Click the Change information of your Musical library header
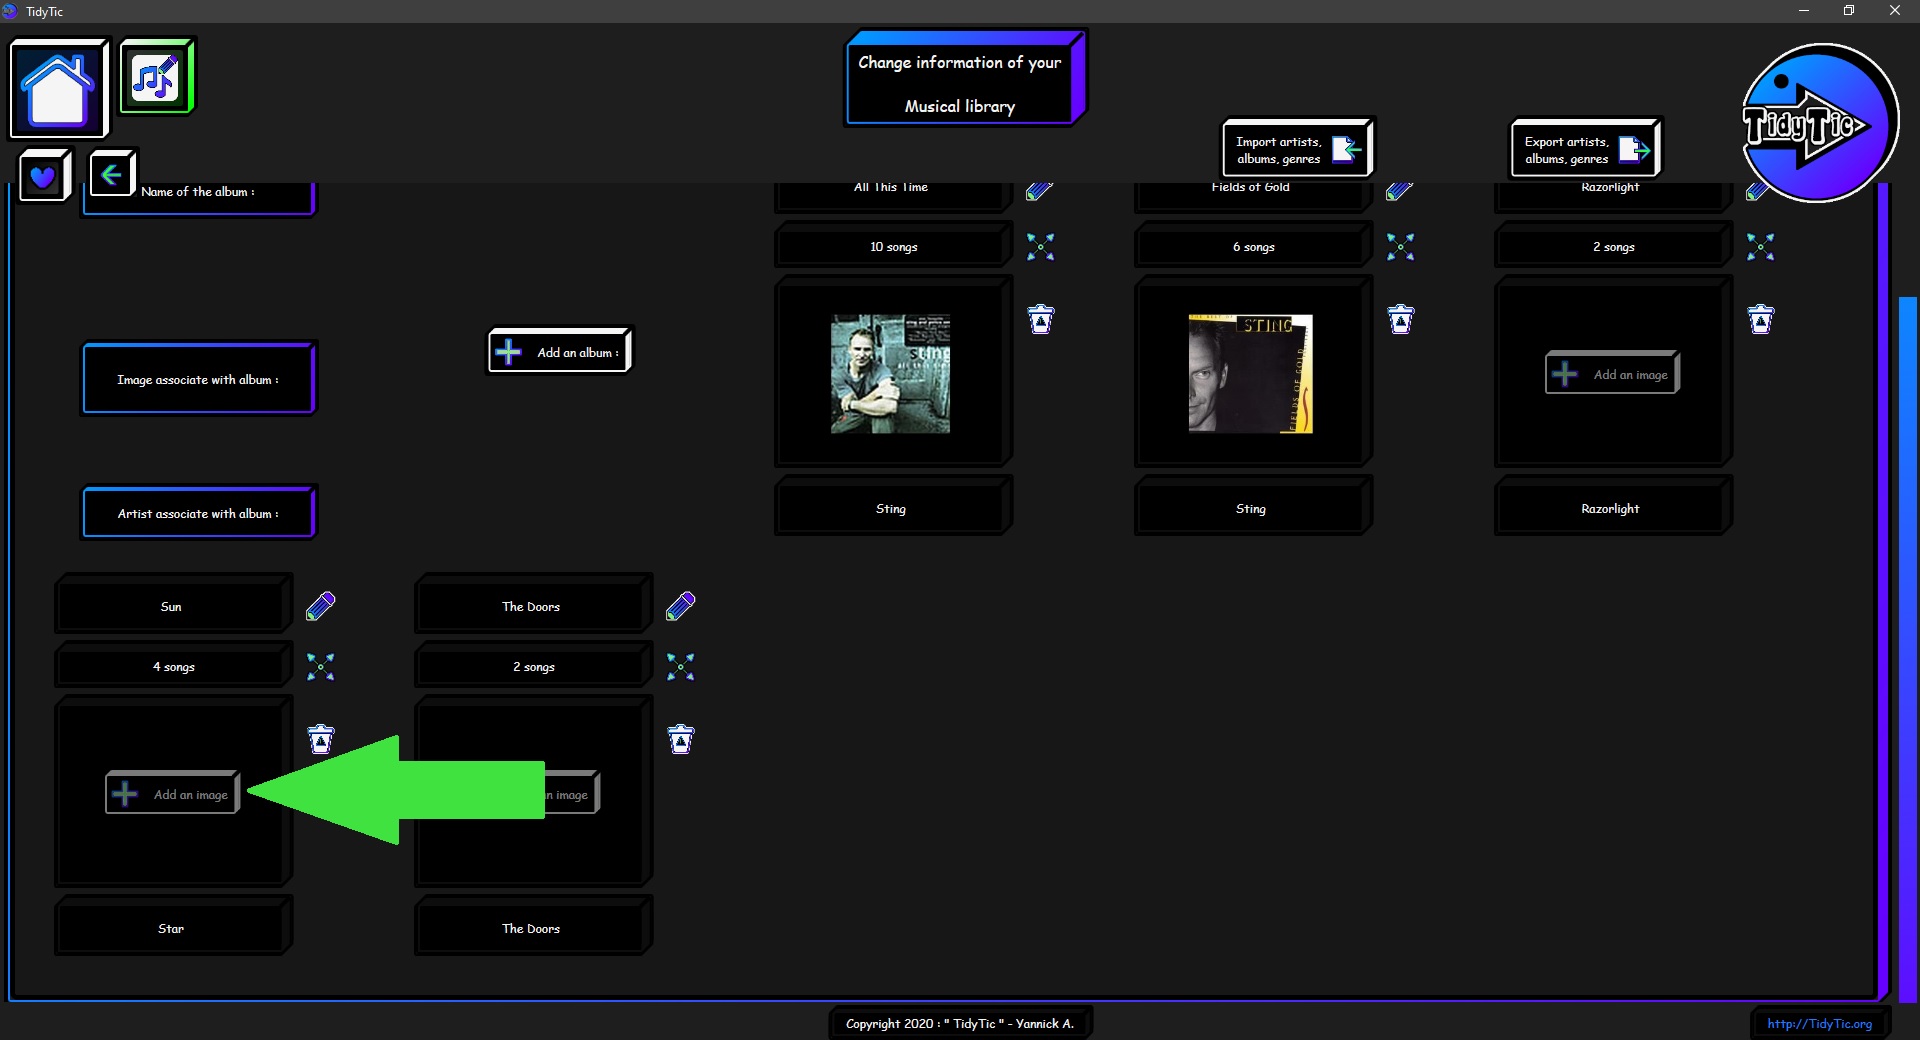The width and height of the screenshot is (1920, 1040). point(965,79)
